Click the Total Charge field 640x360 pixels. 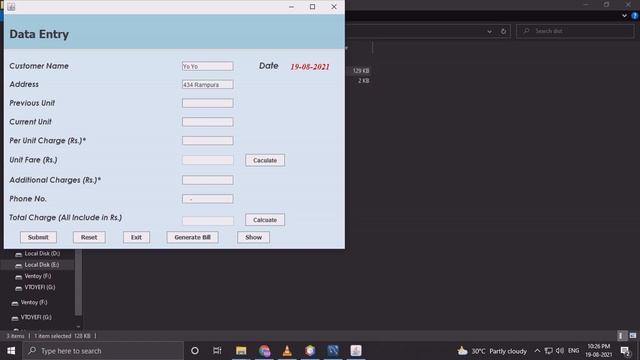coord(207,221)
